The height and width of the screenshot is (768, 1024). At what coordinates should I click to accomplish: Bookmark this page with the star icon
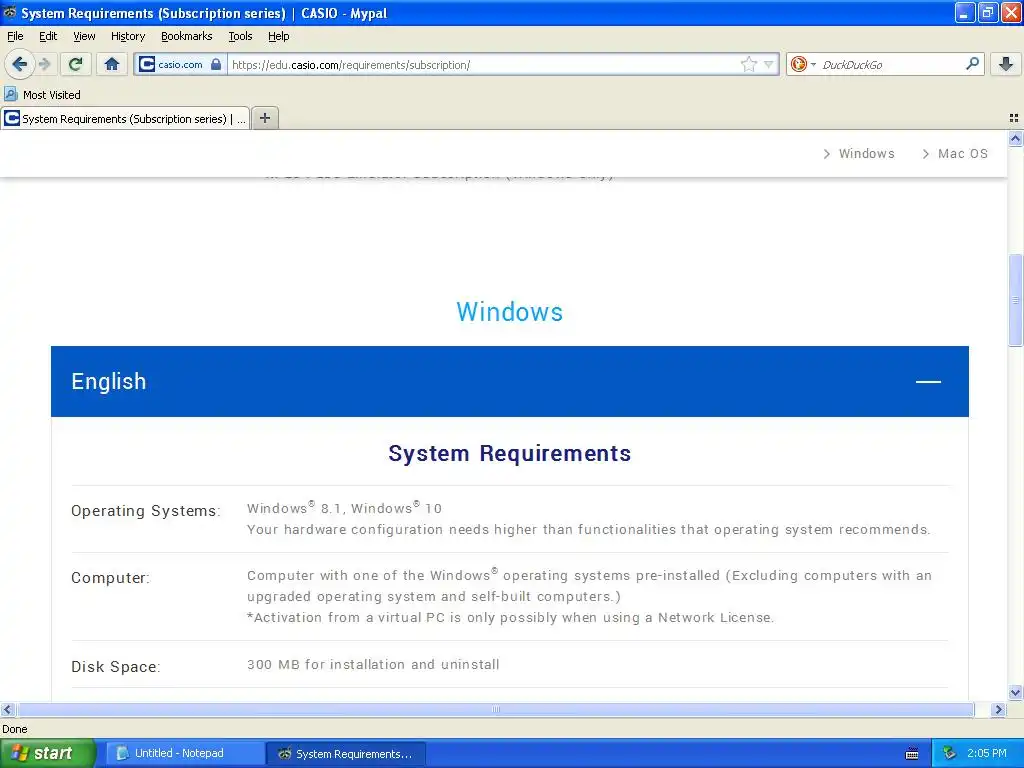(x=748, y=64)
